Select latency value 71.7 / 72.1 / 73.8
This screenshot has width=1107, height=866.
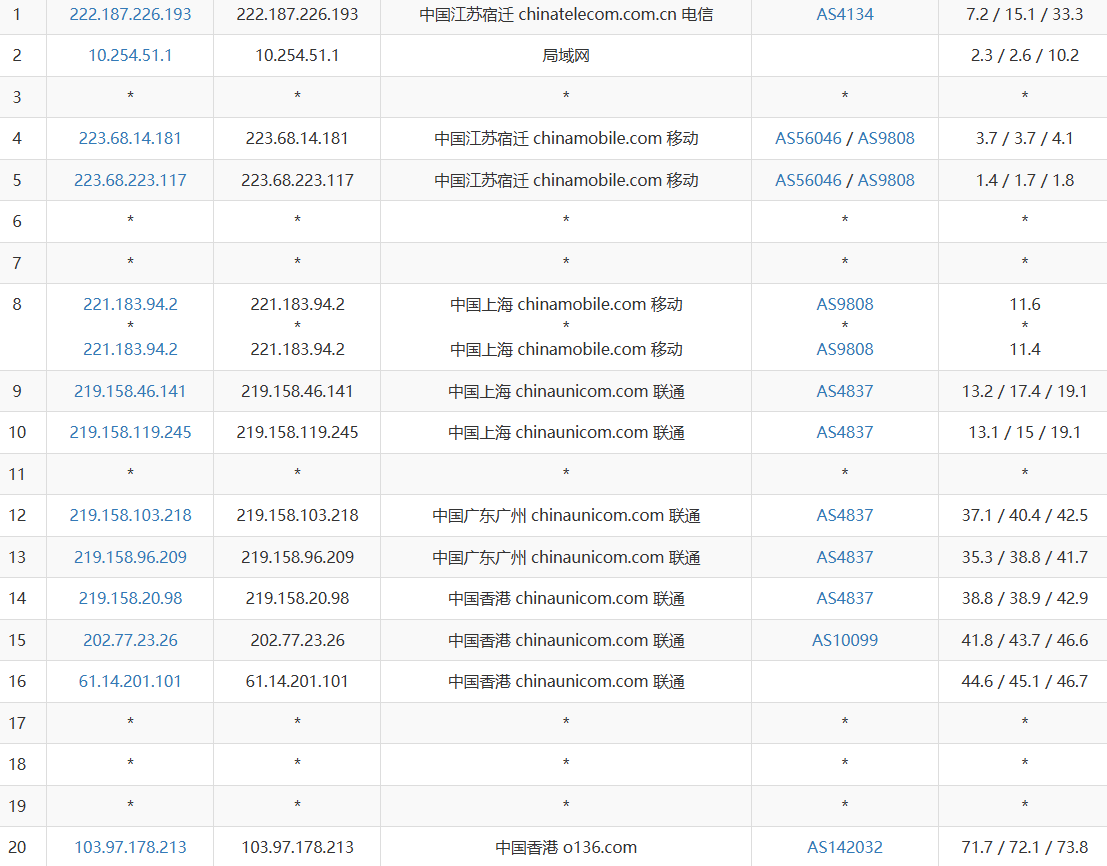coord(1024,847)
